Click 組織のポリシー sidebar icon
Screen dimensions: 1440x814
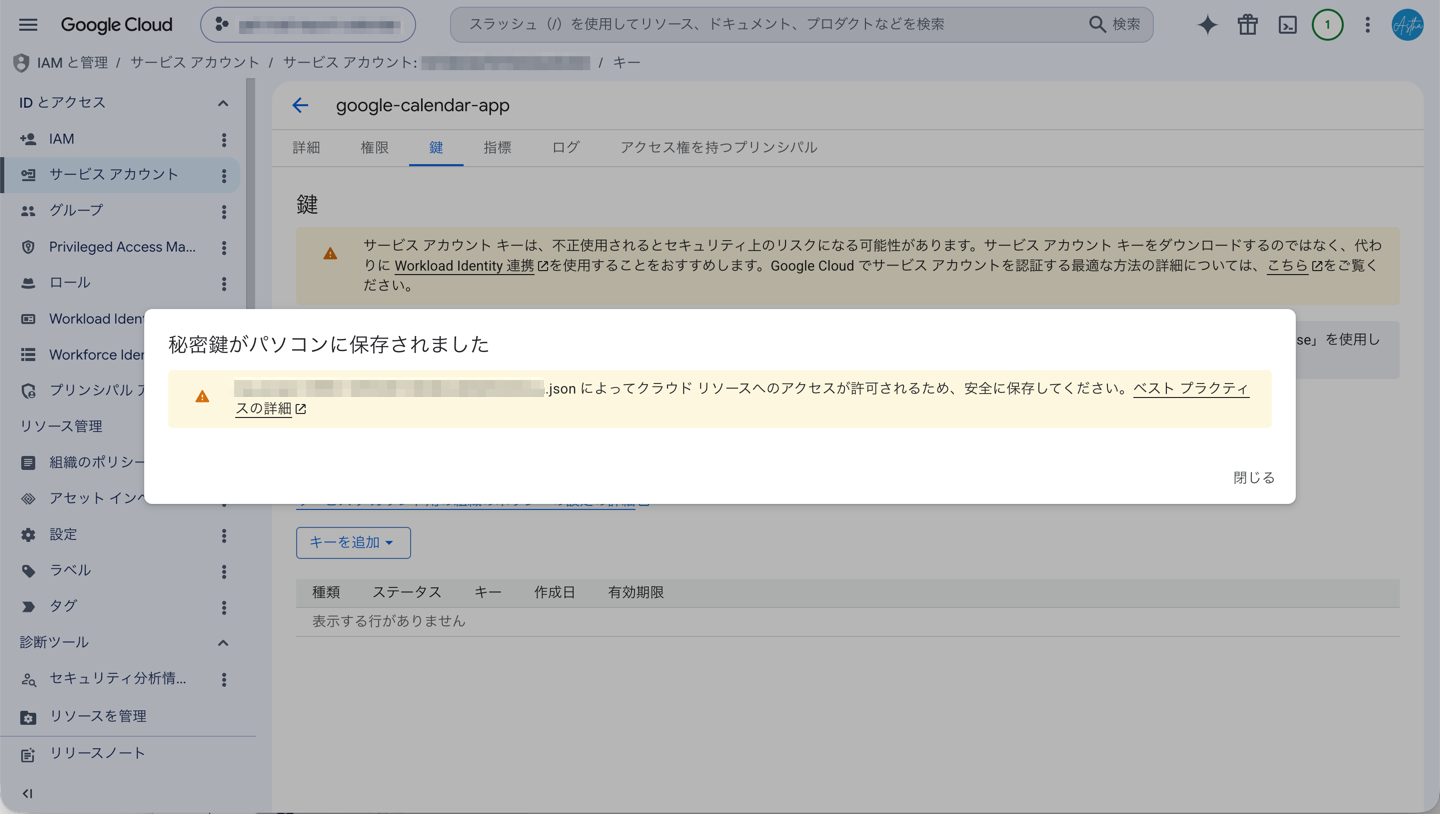[x=28, y=463]
